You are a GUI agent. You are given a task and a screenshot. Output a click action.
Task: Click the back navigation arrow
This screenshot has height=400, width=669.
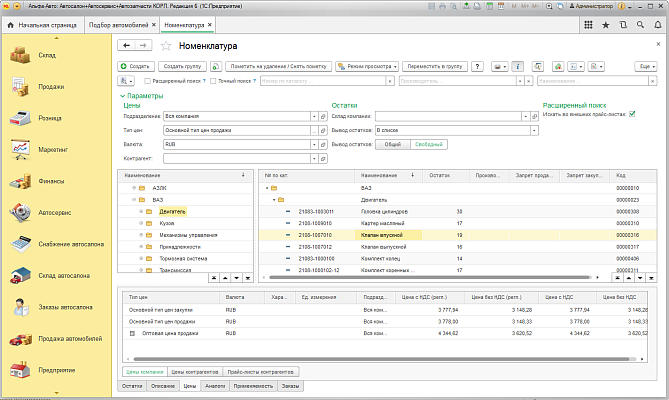pyautogui.click(x=127, y=45)
